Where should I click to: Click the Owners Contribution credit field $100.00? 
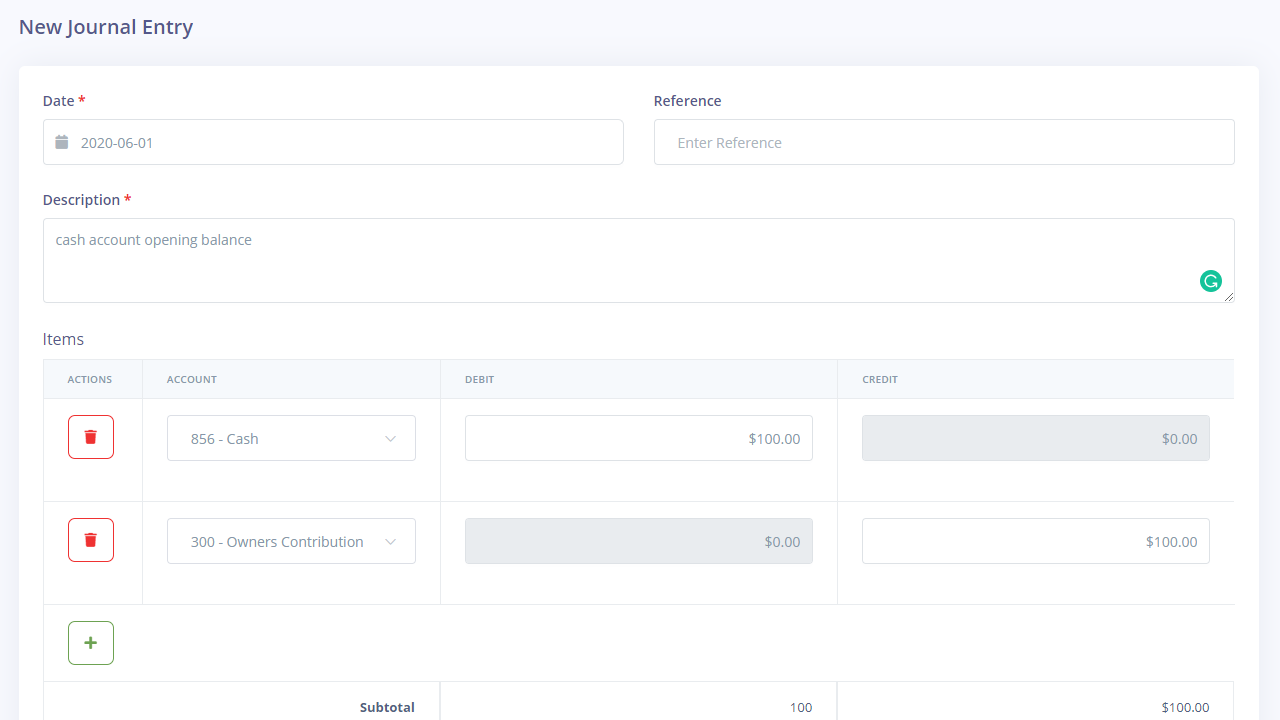pyautogui.click(x=1036, y=541)
